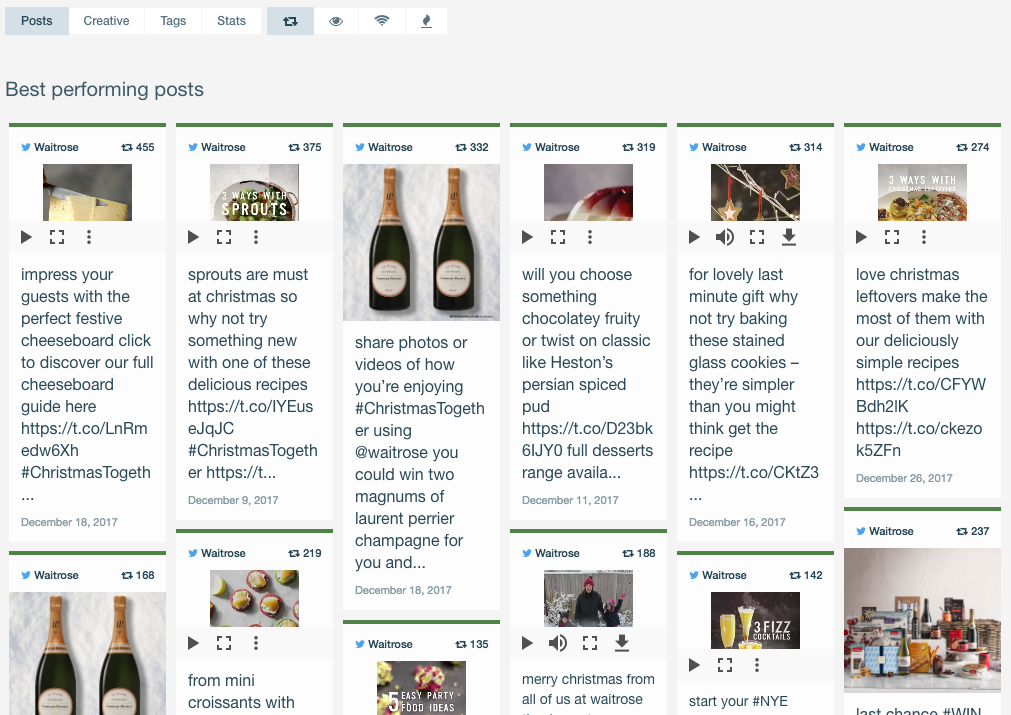Image resolution: width=1011 pixels, height=715 pixels.
Task: Click the flame engagement sort icon
Action: 427,21
